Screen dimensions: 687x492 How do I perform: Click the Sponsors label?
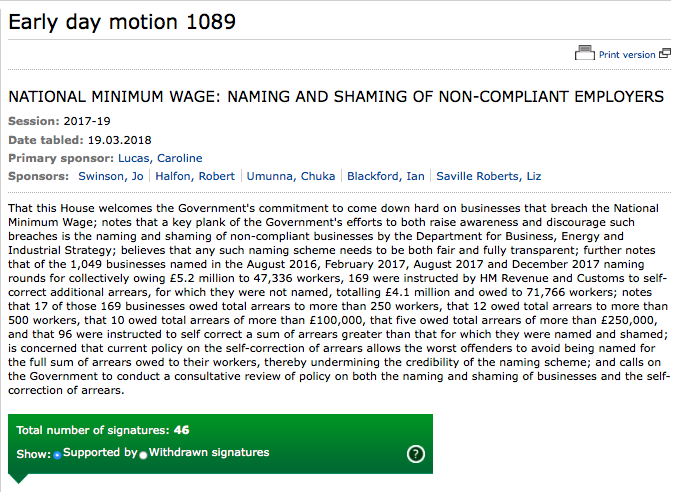pyautogui.click(x=39, y=176)
